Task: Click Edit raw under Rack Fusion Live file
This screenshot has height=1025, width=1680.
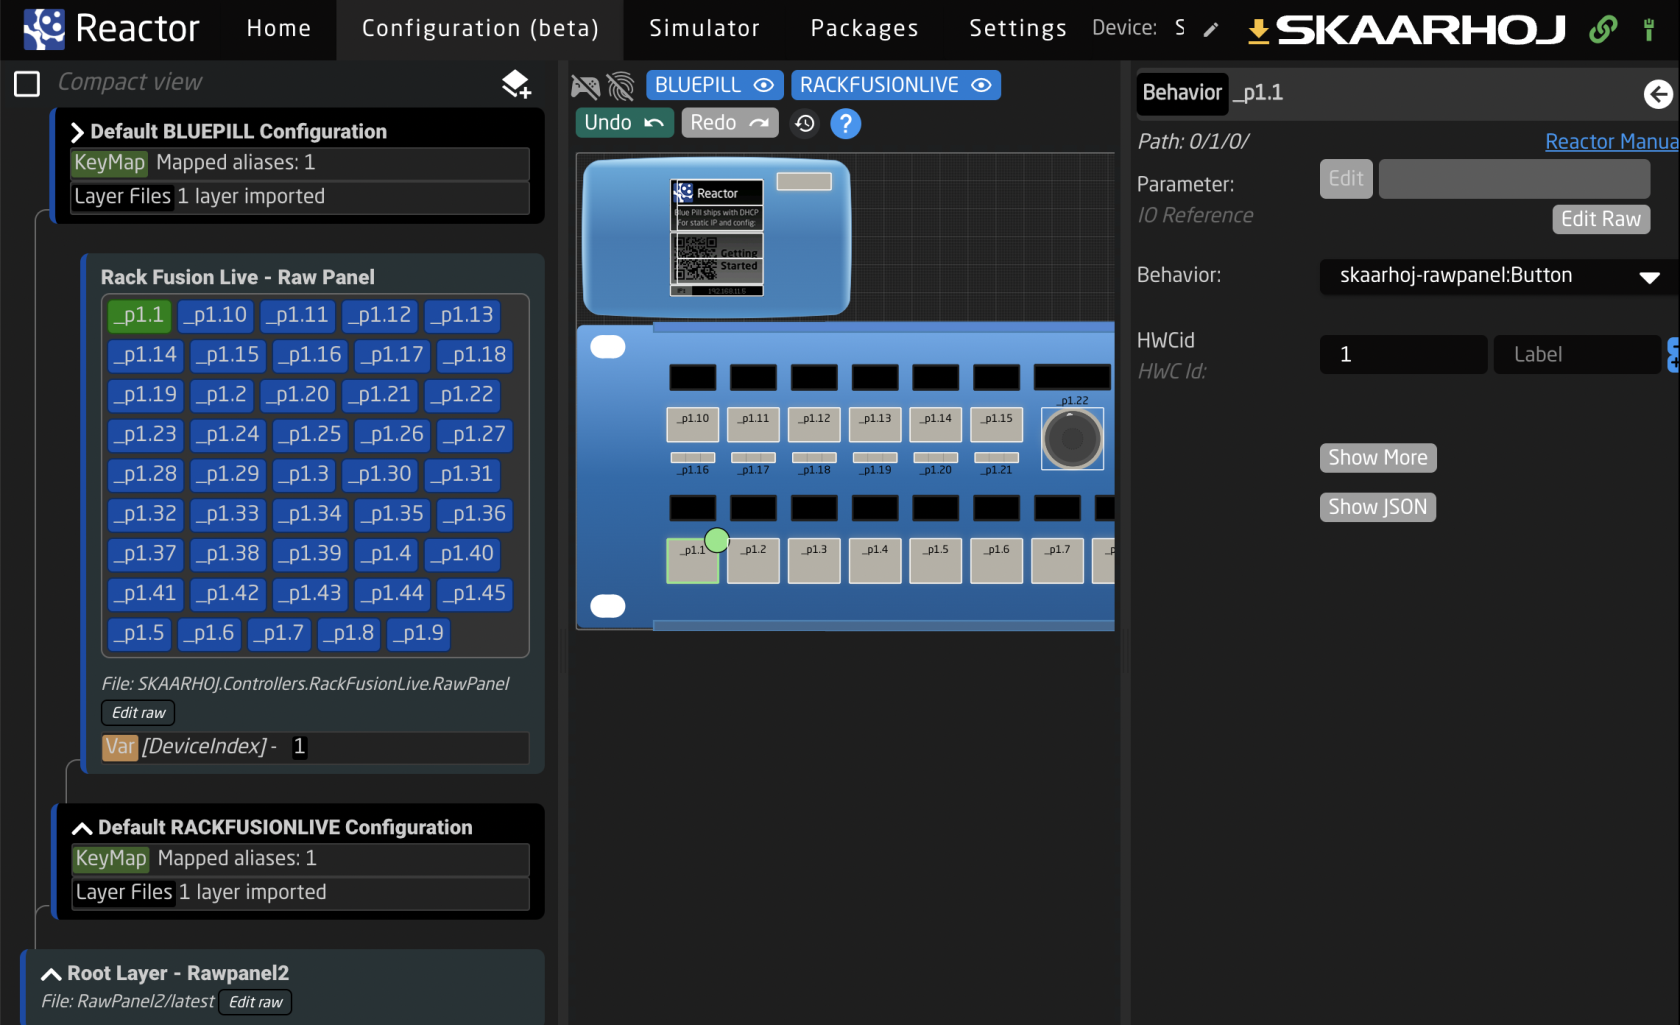Action: pyautogui.click(x=138, y=713)
